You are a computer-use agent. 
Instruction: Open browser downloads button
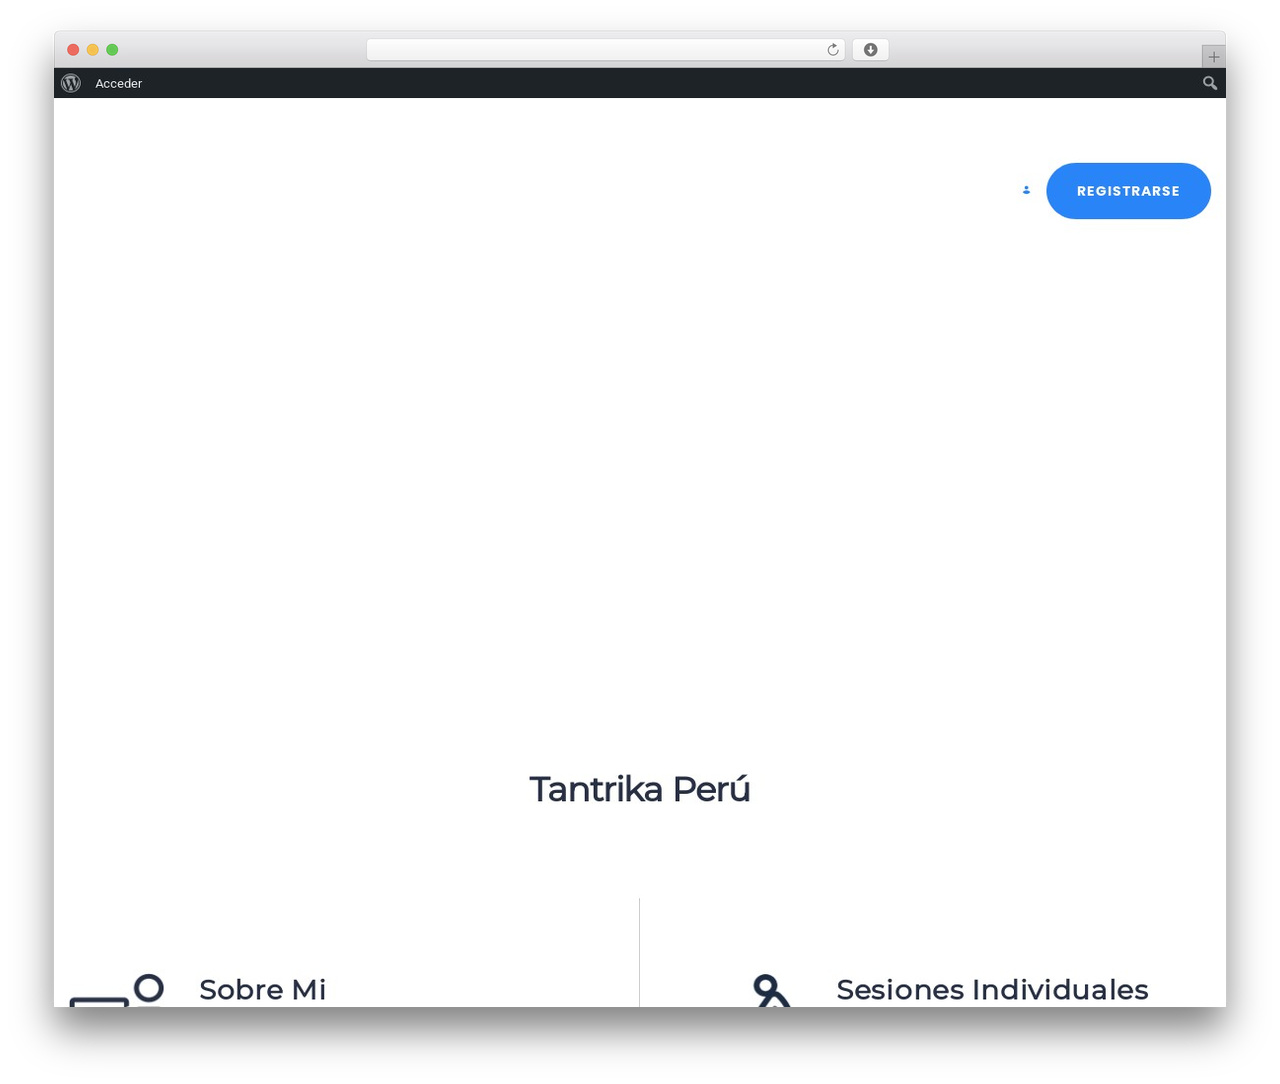870,50
